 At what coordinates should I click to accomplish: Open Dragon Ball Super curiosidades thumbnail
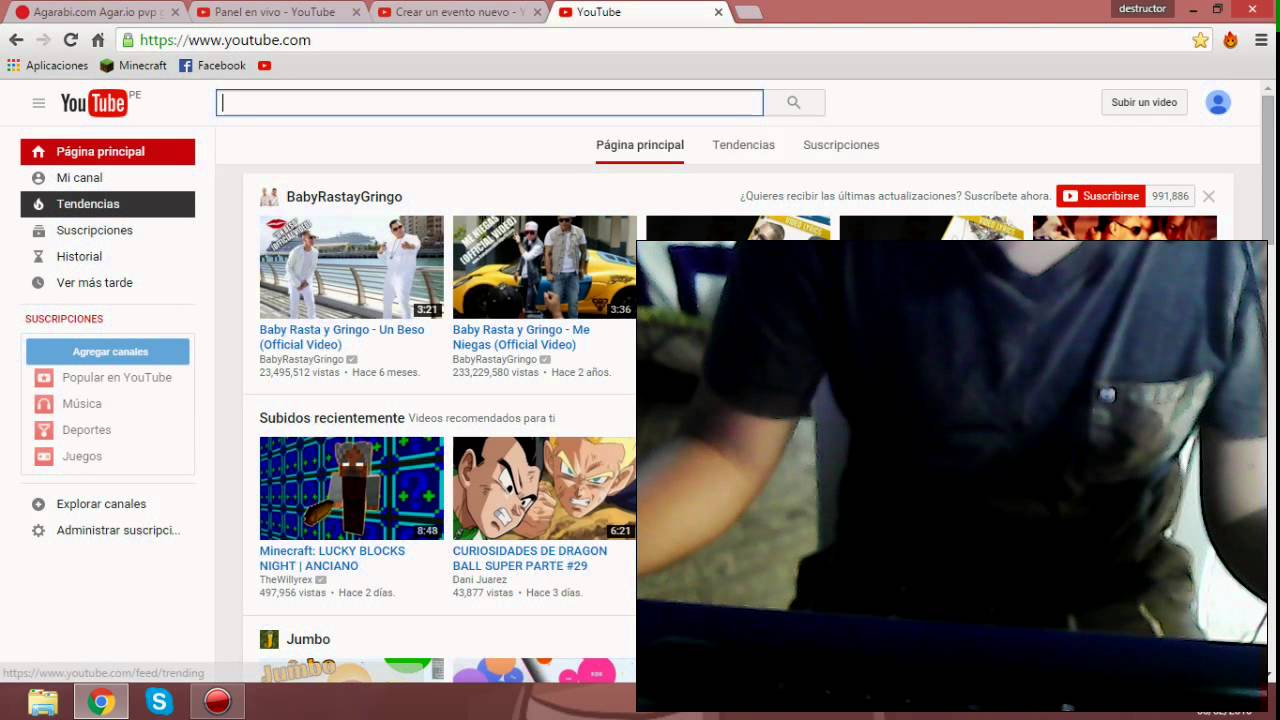click(544, 488)
